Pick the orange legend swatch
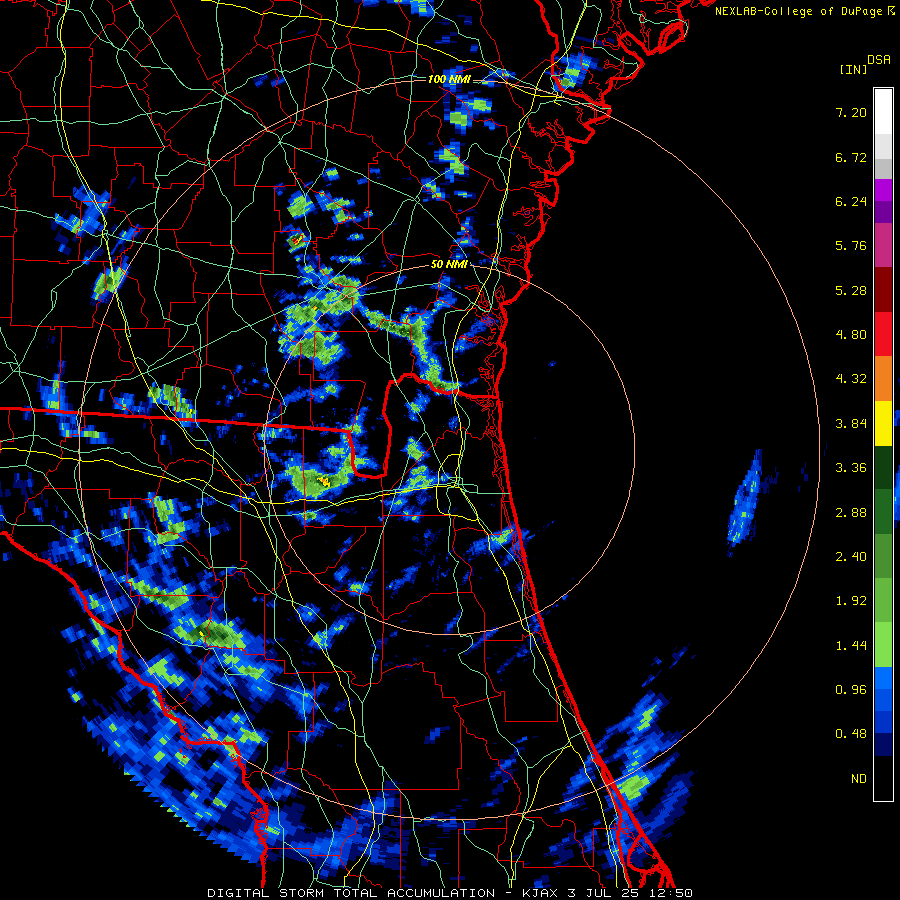Screen dimensions: 900x900 [x=883, y=379]
